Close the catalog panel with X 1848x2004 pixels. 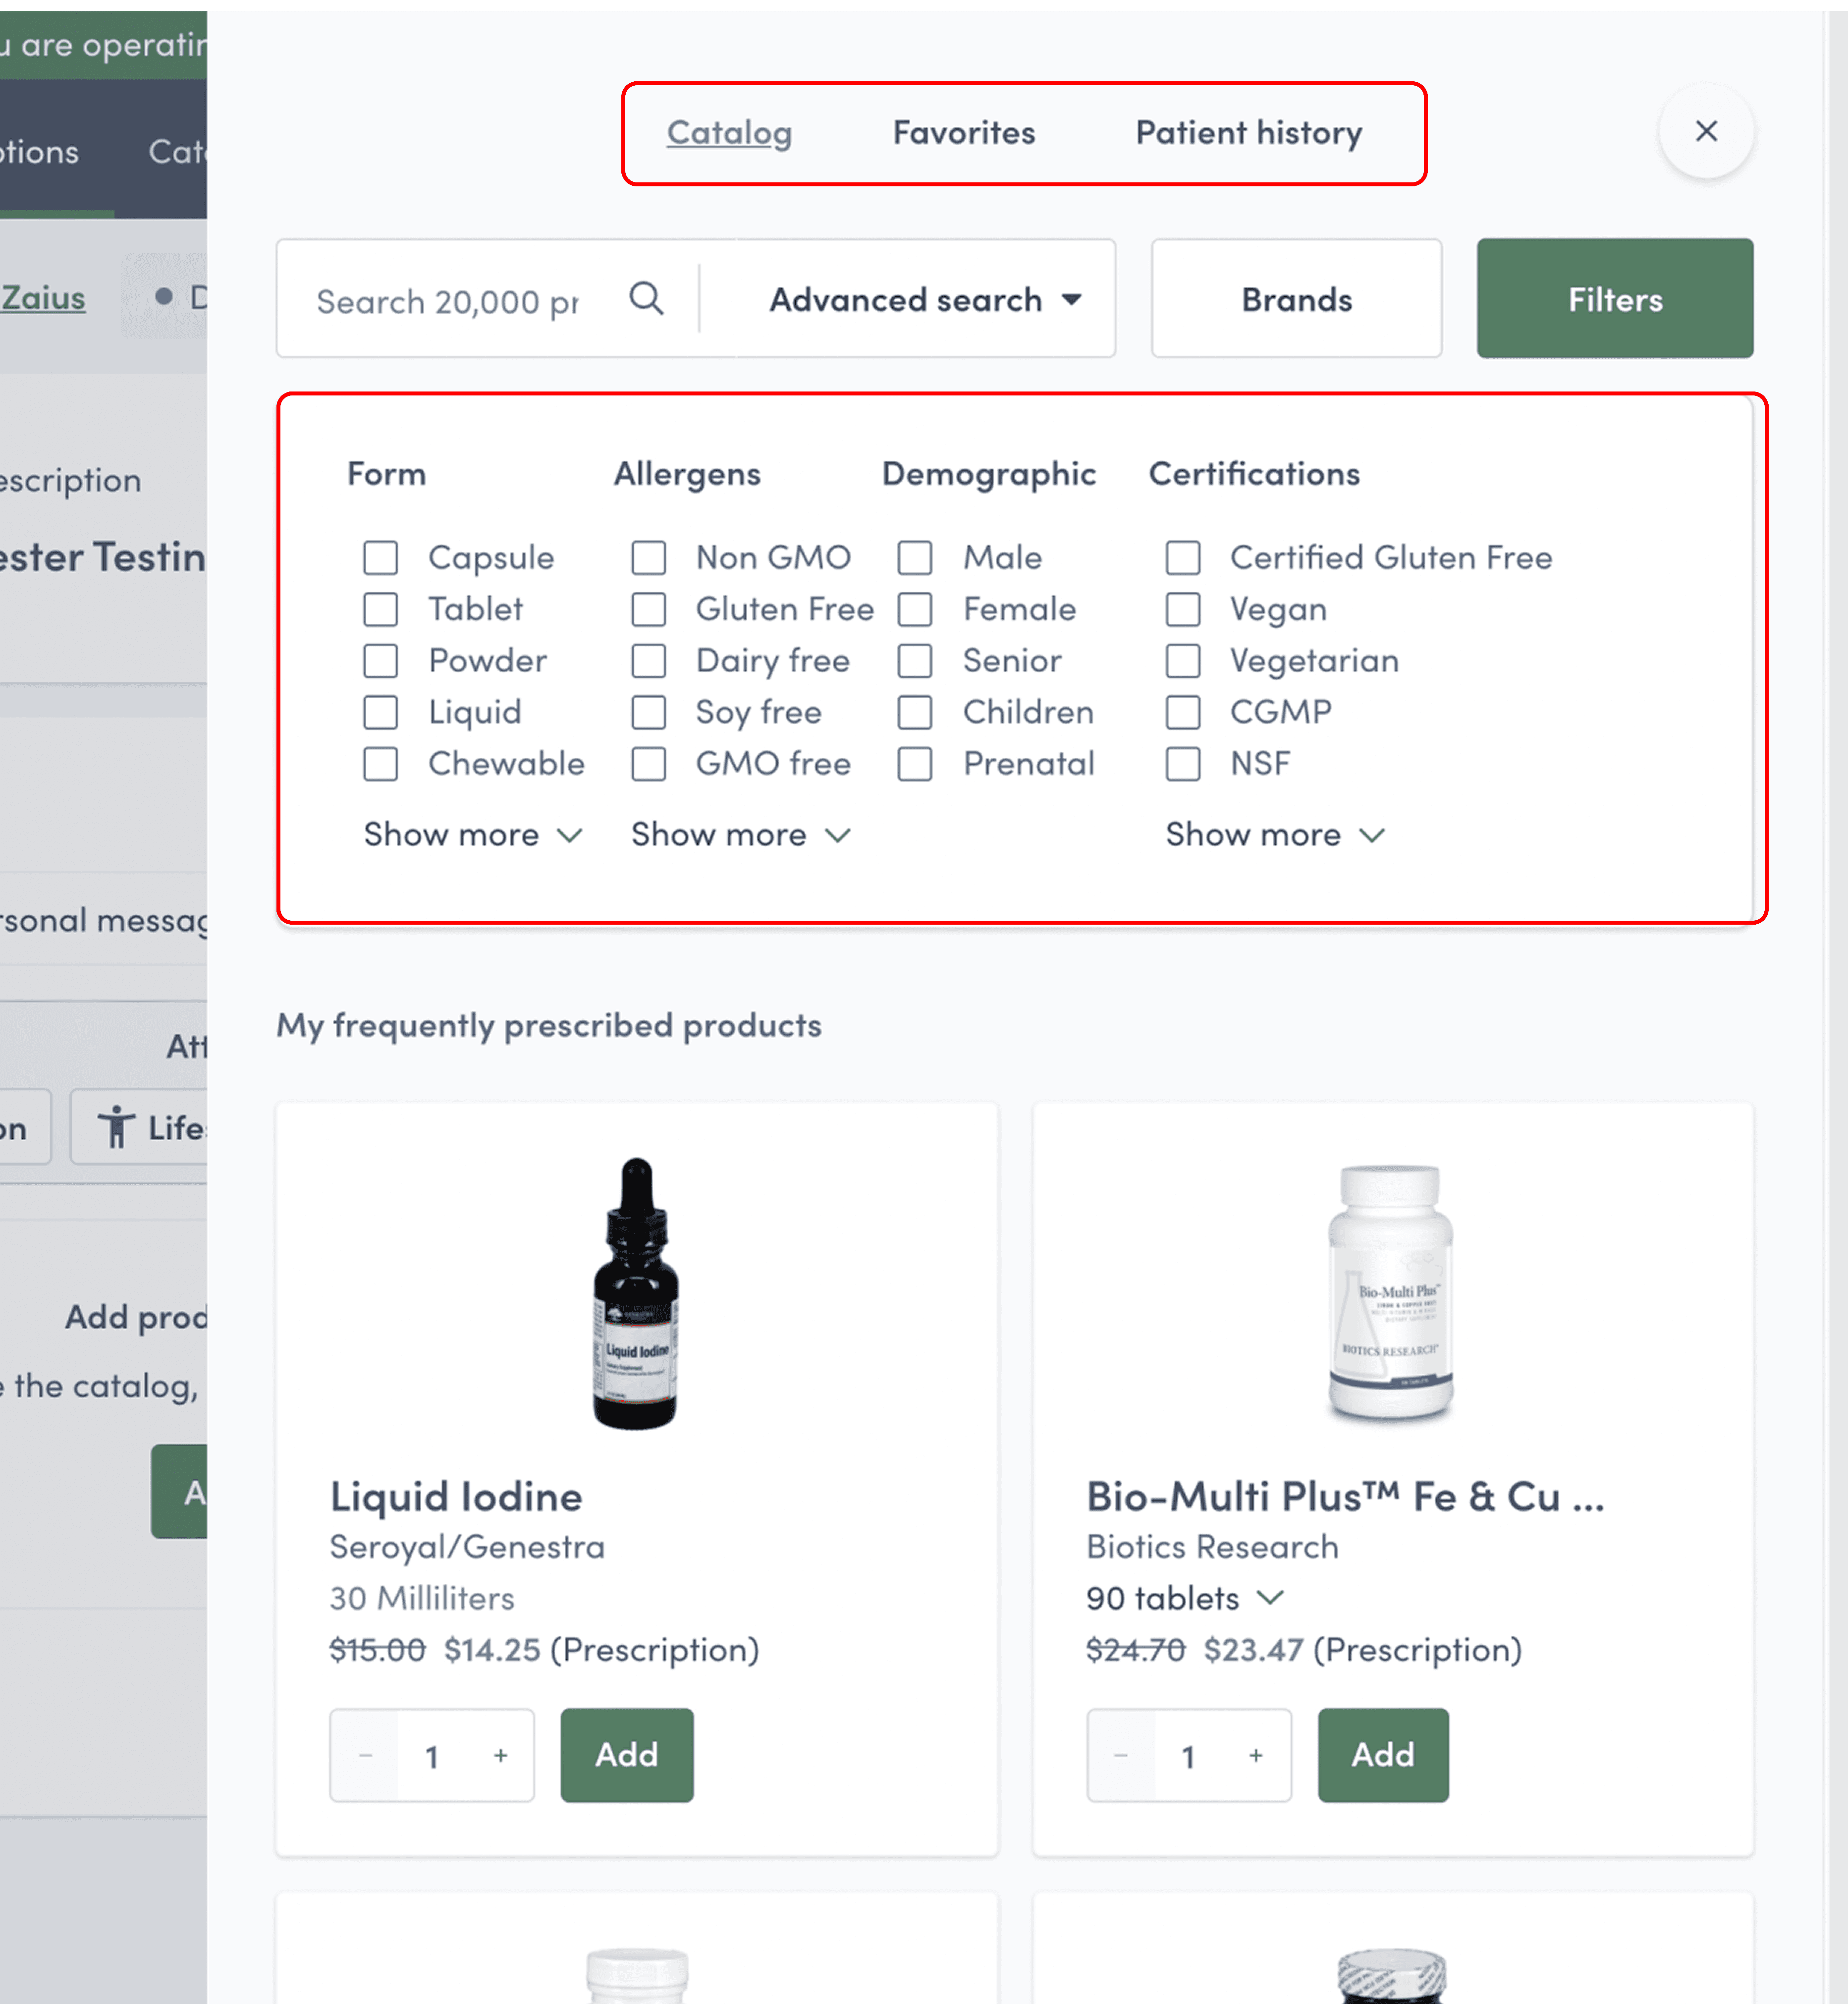[1706, 131]
